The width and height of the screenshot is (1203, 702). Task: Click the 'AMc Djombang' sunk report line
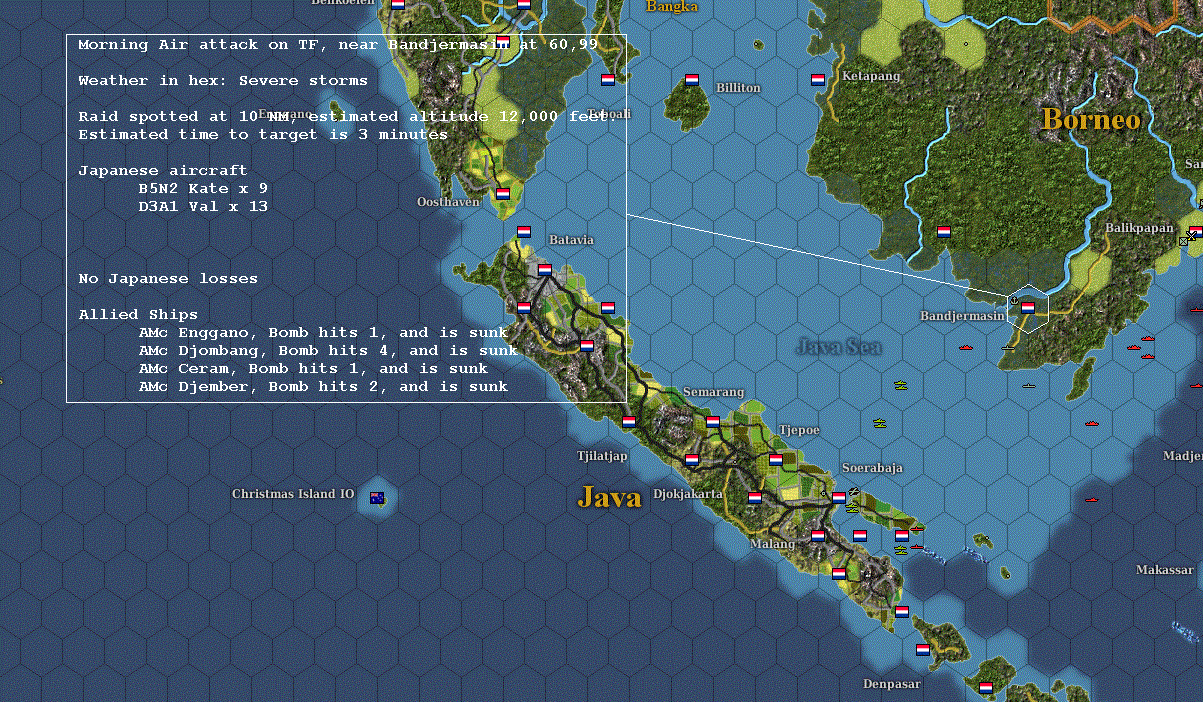pyautogui.click(x=328, y=350)
